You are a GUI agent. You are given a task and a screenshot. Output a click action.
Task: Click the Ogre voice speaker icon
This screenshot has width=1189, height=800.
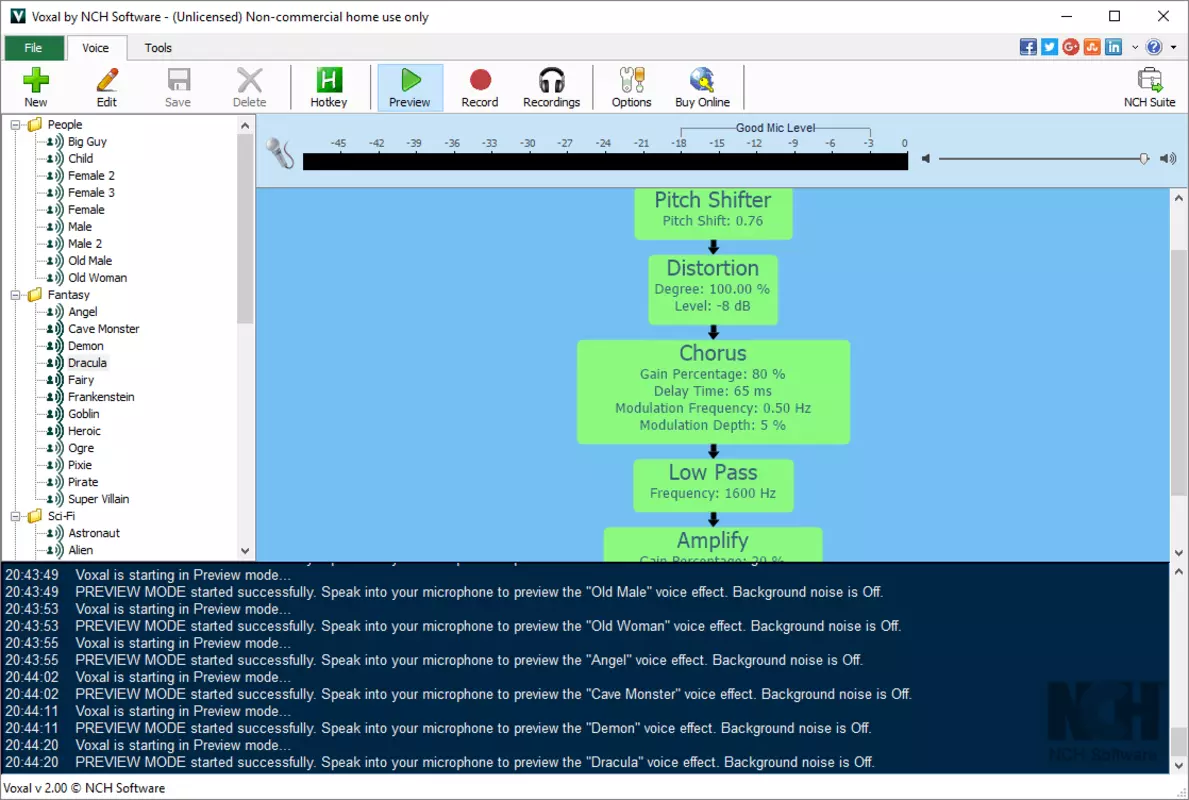[55, 448]
